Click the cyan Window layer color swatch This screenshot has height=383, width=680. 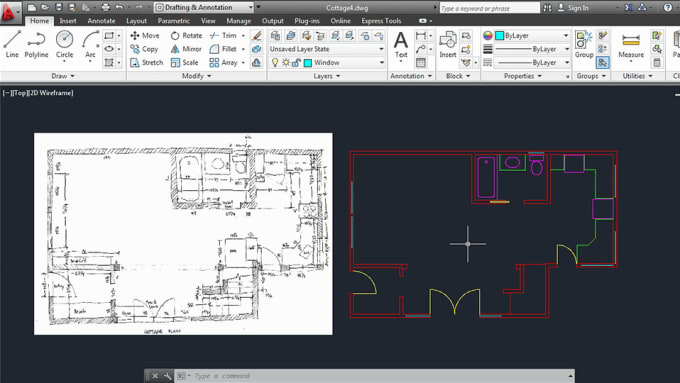click(308, 63)
